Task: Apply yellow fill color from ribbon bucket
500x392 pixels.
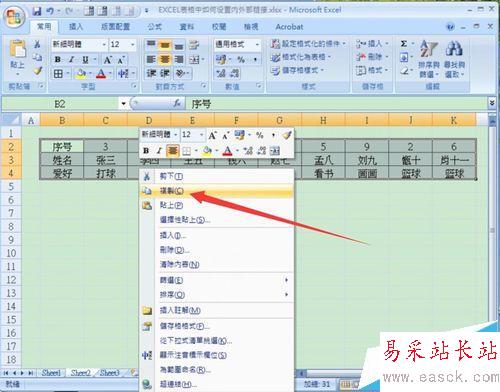Action: 80,74
